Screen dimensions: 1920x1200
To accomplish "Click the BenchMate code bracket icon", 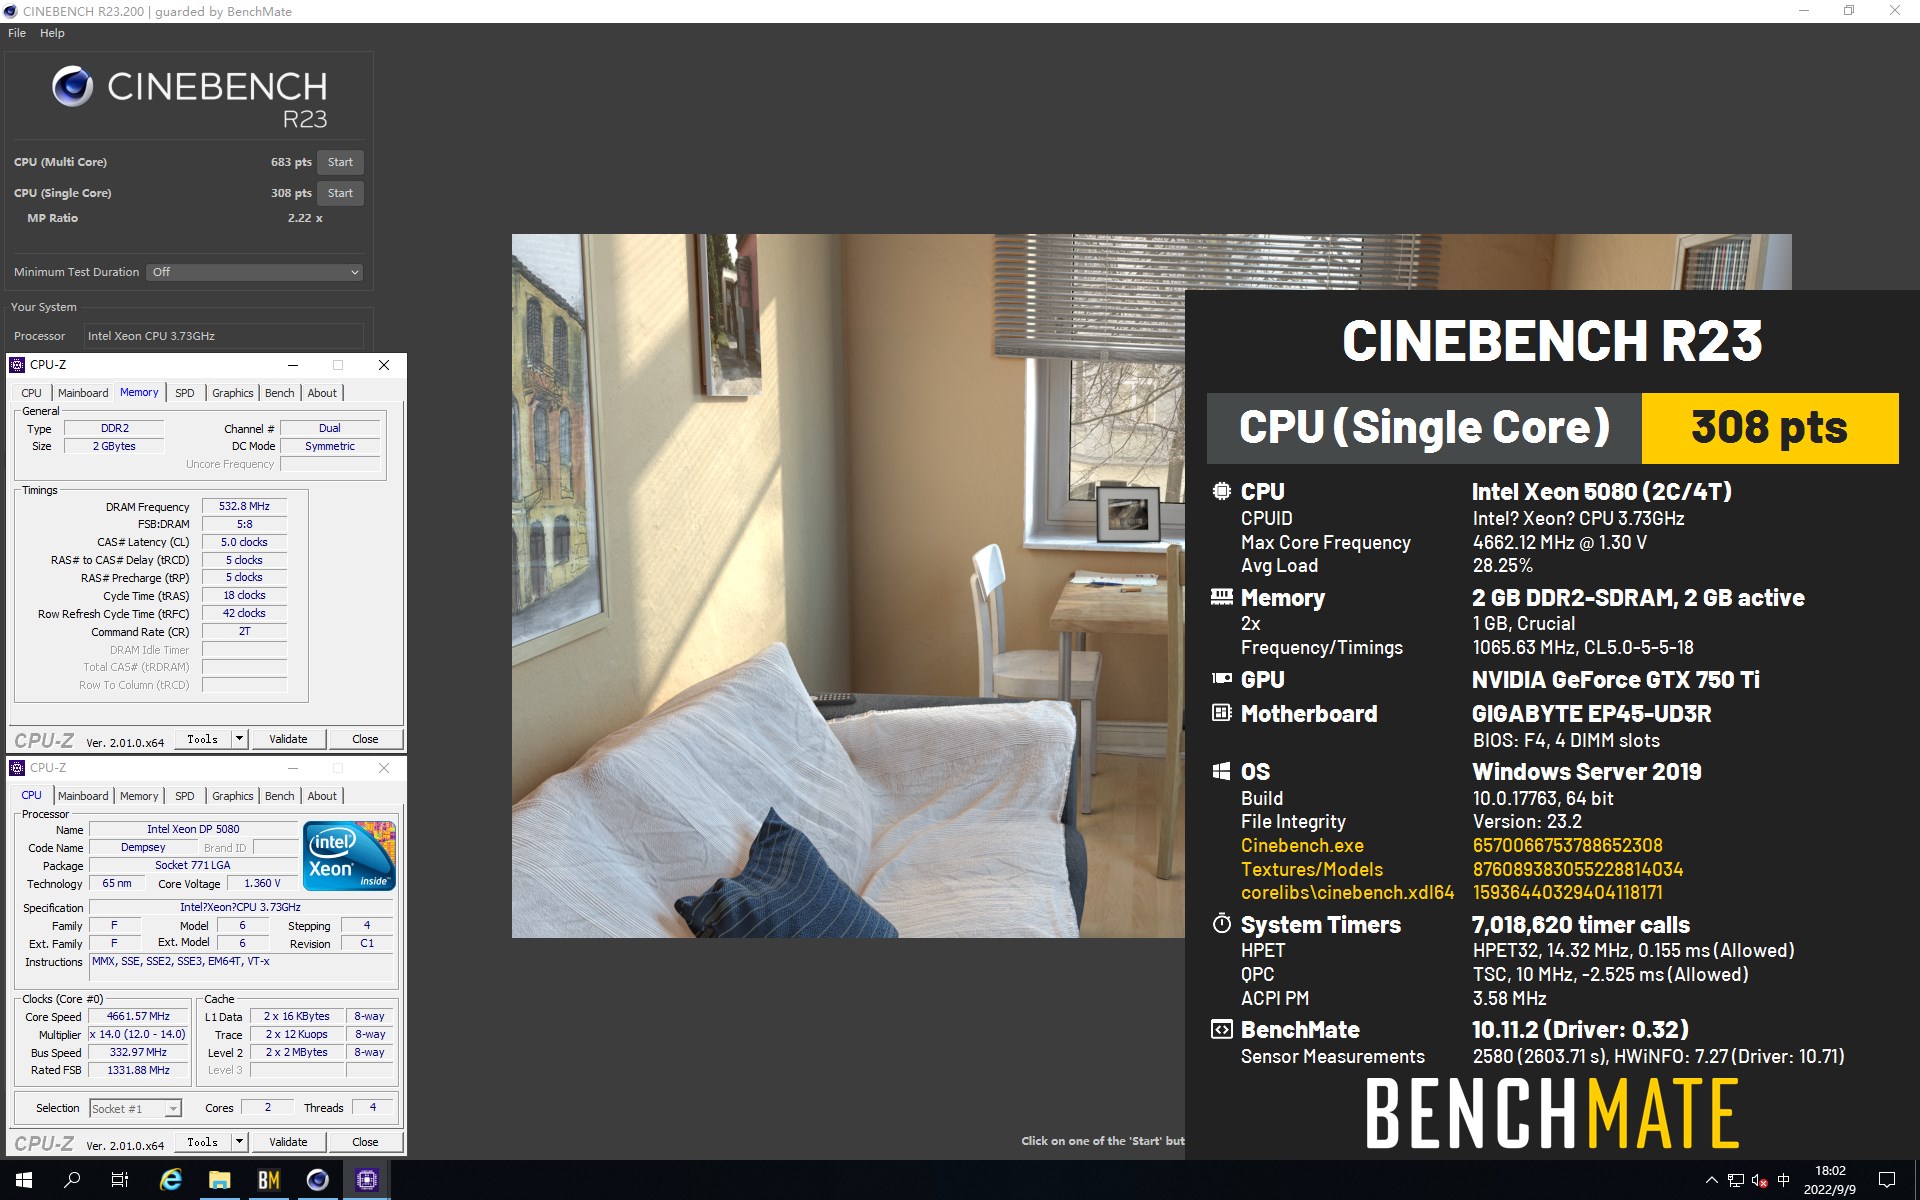I will tap(1221, 1029).
